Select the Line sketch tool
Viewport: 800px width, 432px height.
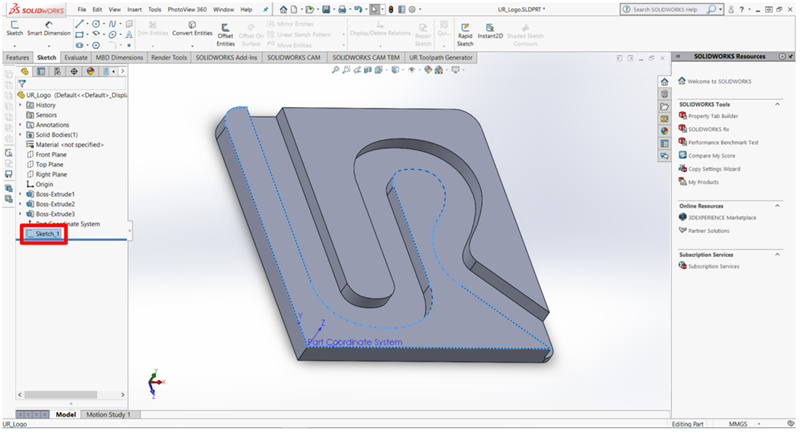[x=79, y=24]
